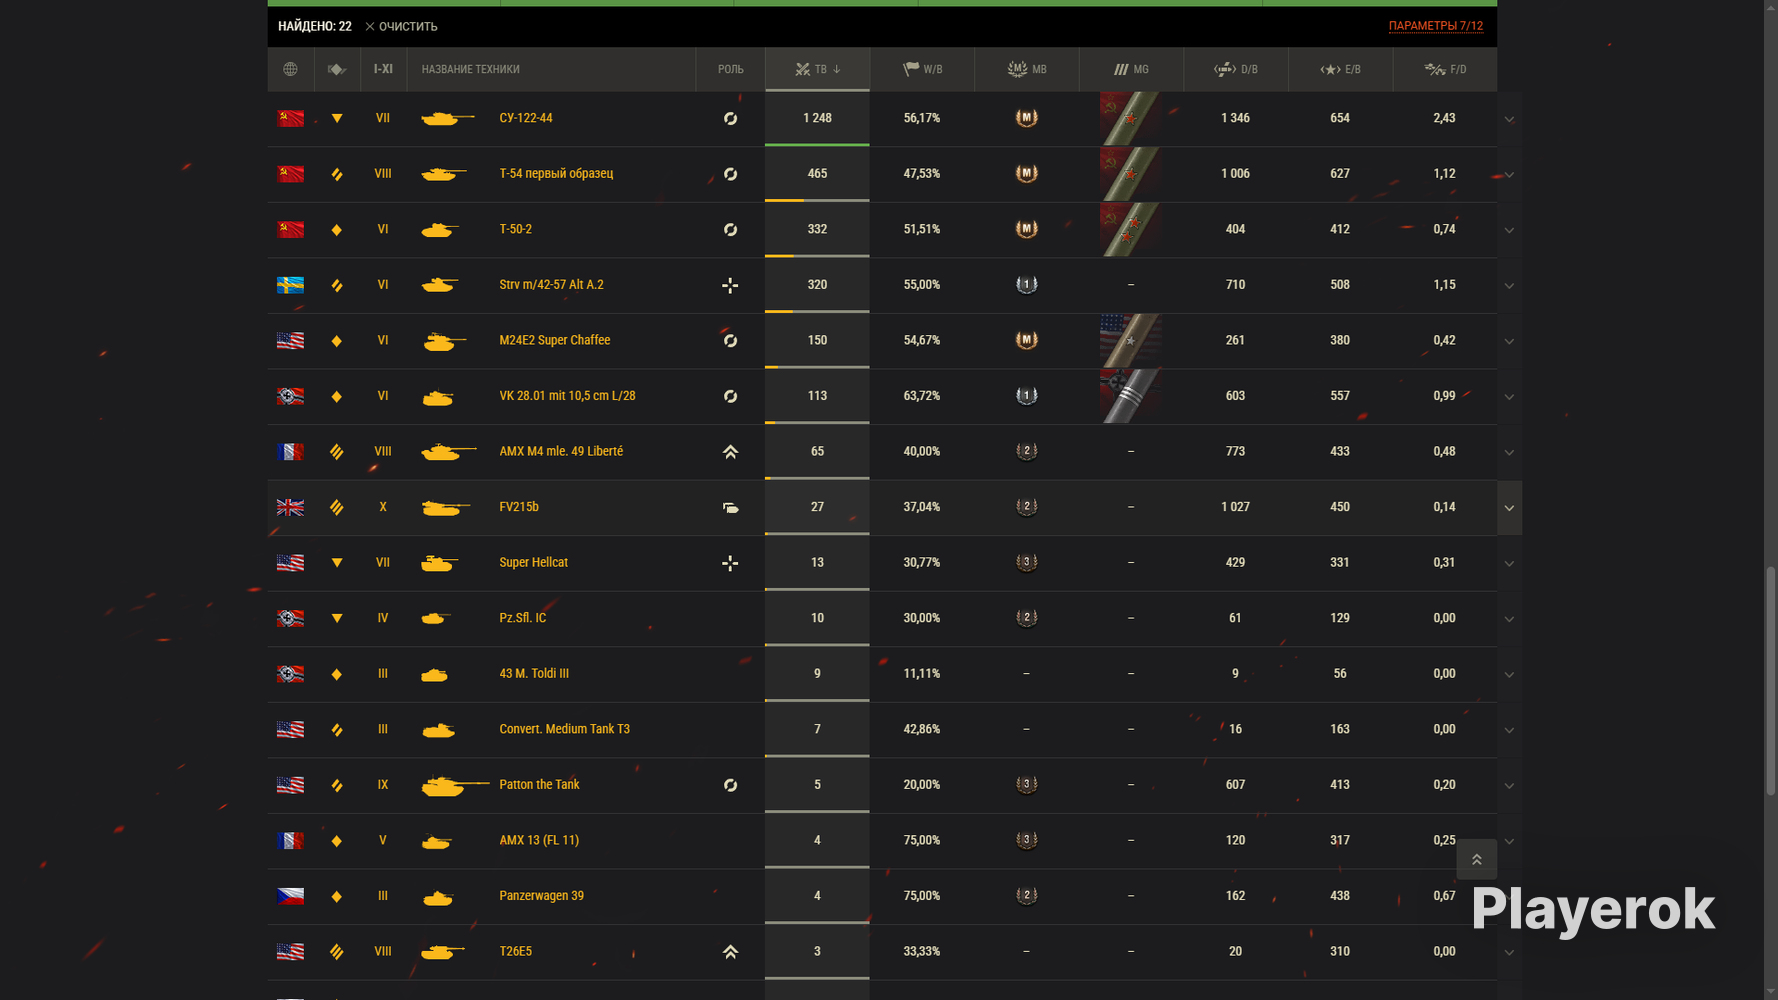
Task: Sort by Роль column header
Action: point(731,69)
